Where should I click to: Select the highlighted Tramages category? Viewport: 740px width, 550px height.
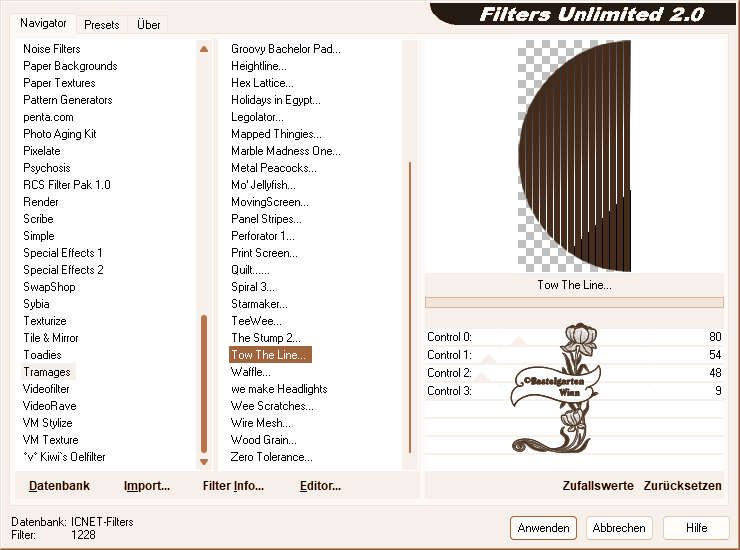[x=47, y=372]
